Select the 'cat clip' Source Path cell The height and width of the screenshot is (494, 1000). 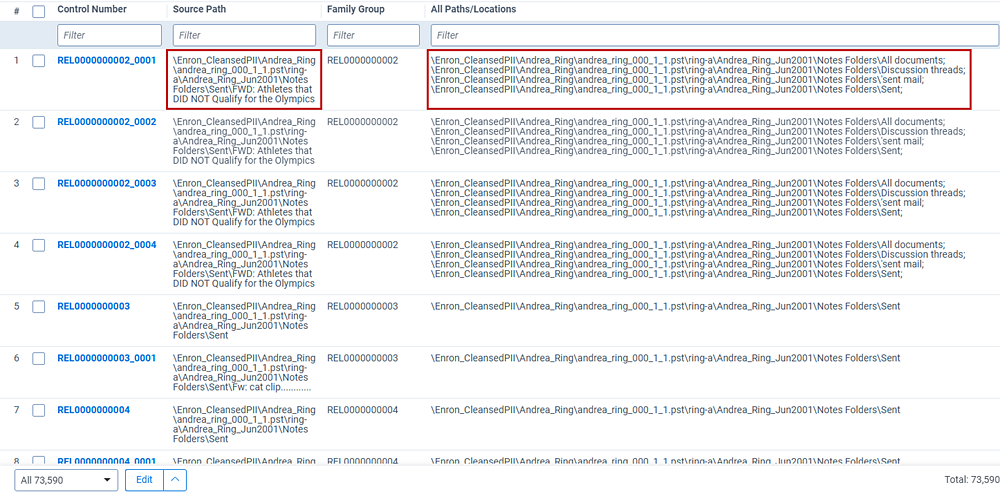[244, 373]
